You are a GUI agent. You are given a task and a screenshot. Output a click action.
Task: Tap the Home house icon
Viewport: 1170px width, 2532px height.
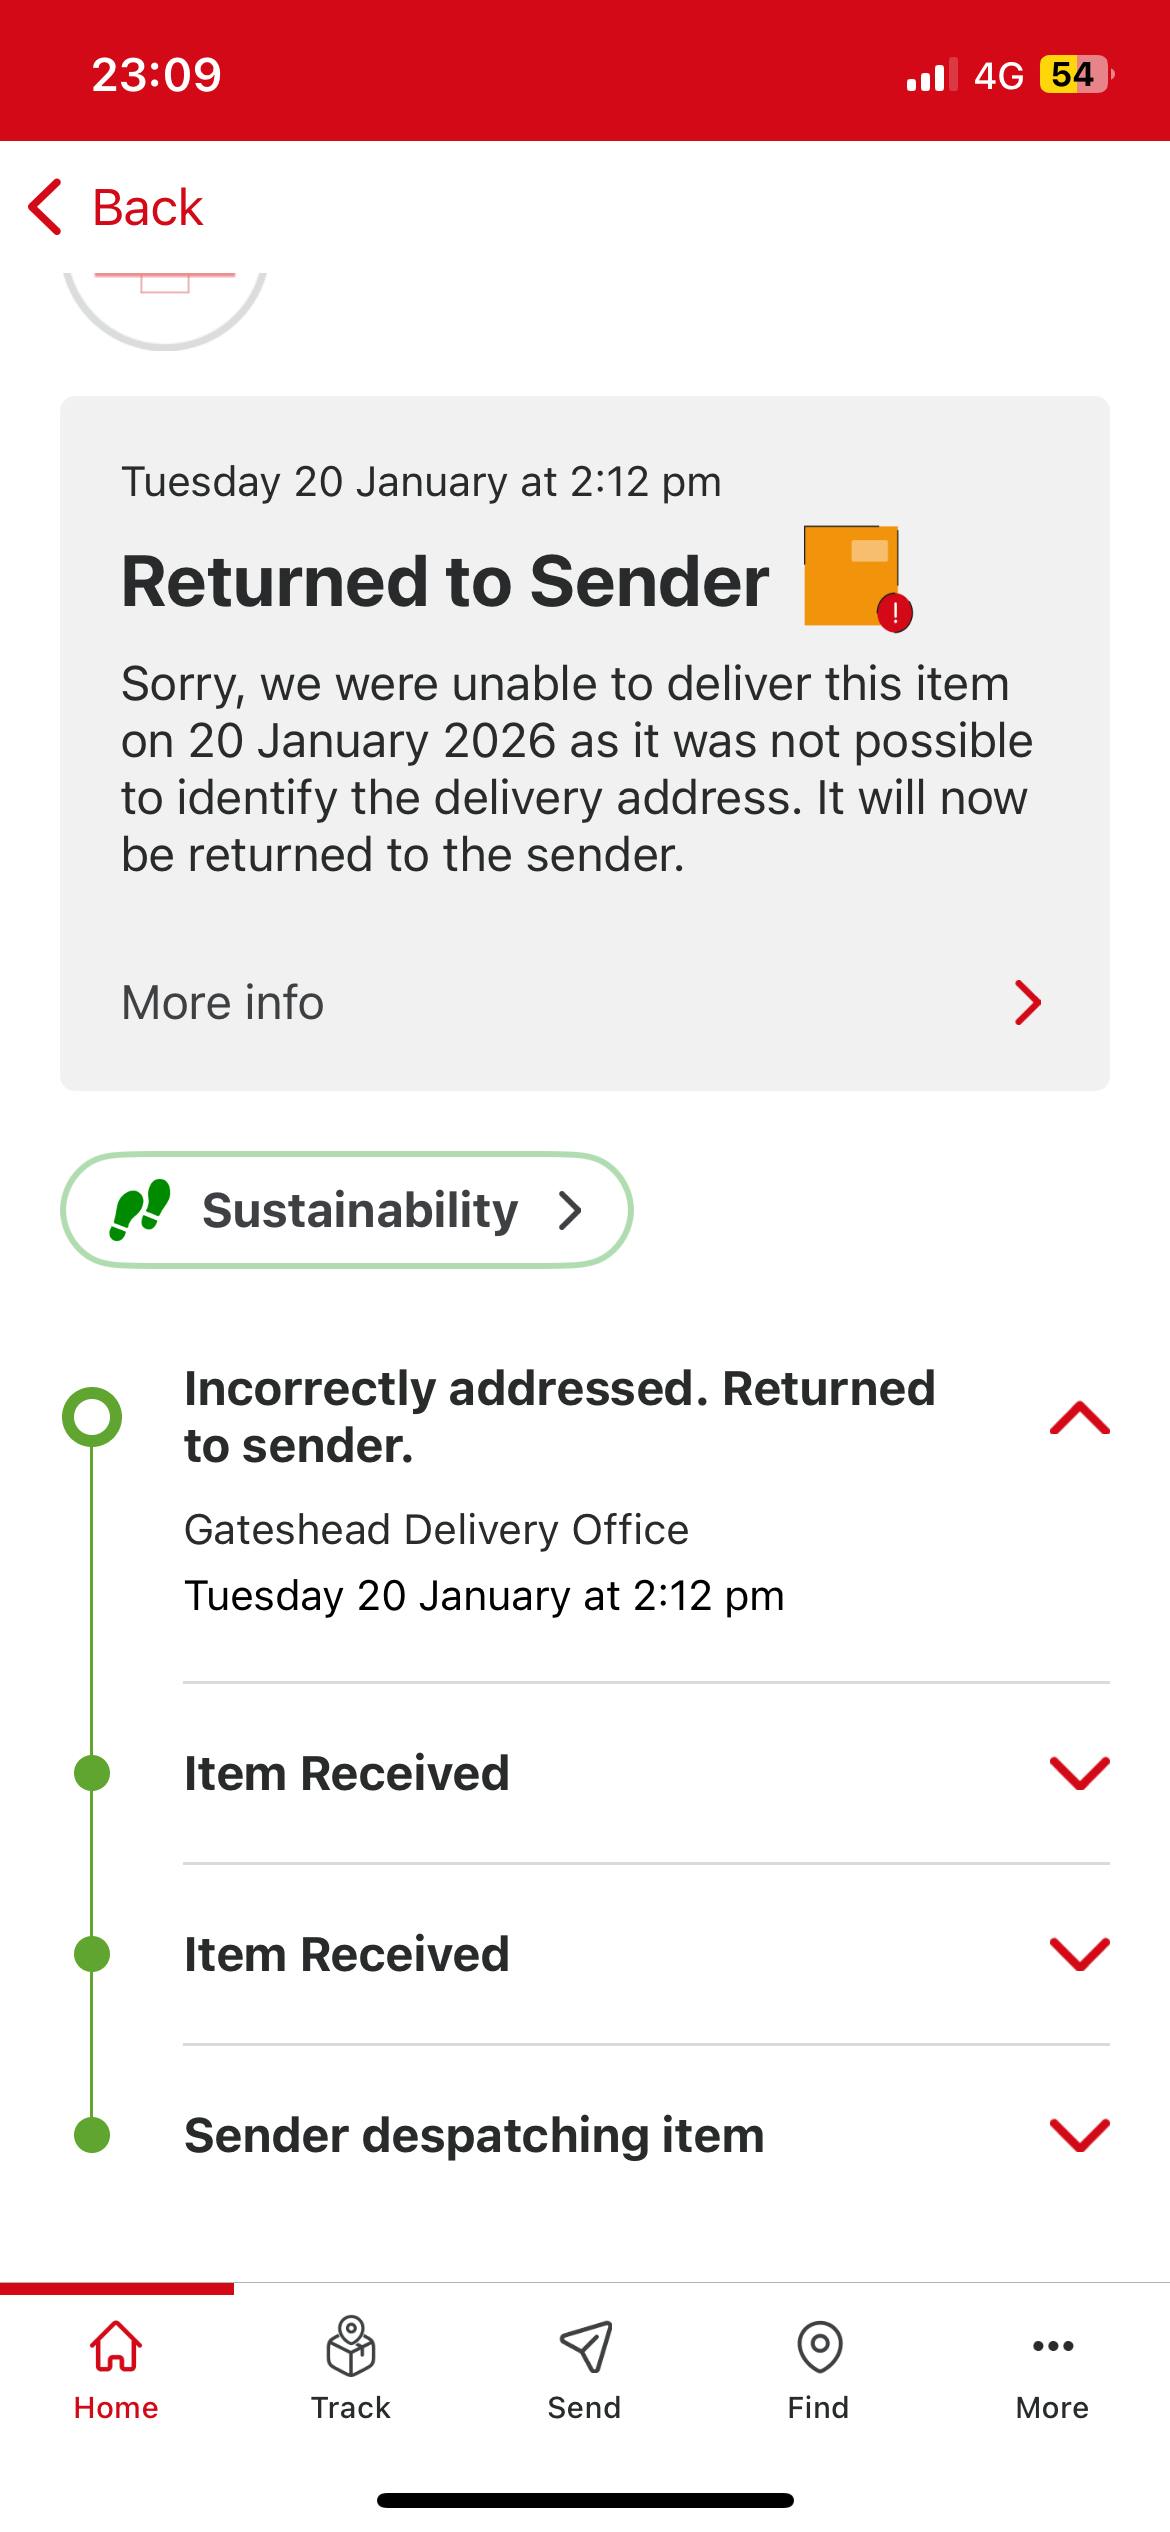(116, 2345)
